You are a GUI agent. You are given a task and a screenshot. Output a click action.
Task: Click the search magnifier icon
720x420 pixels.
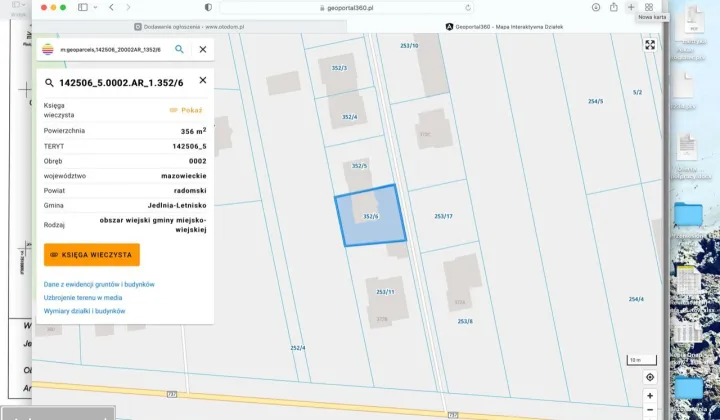coord(180,48)
